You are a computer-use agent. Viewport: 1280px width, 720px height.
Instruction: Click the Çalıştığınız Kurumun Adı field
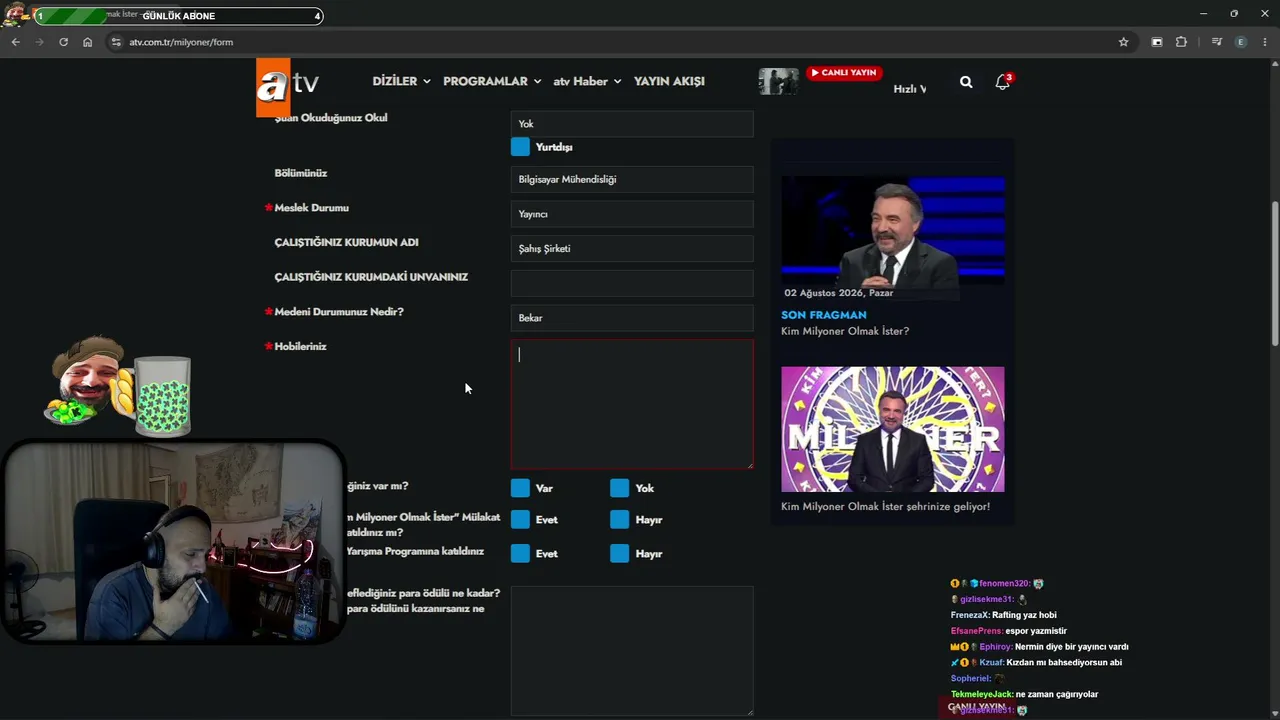tap(632, 249)
